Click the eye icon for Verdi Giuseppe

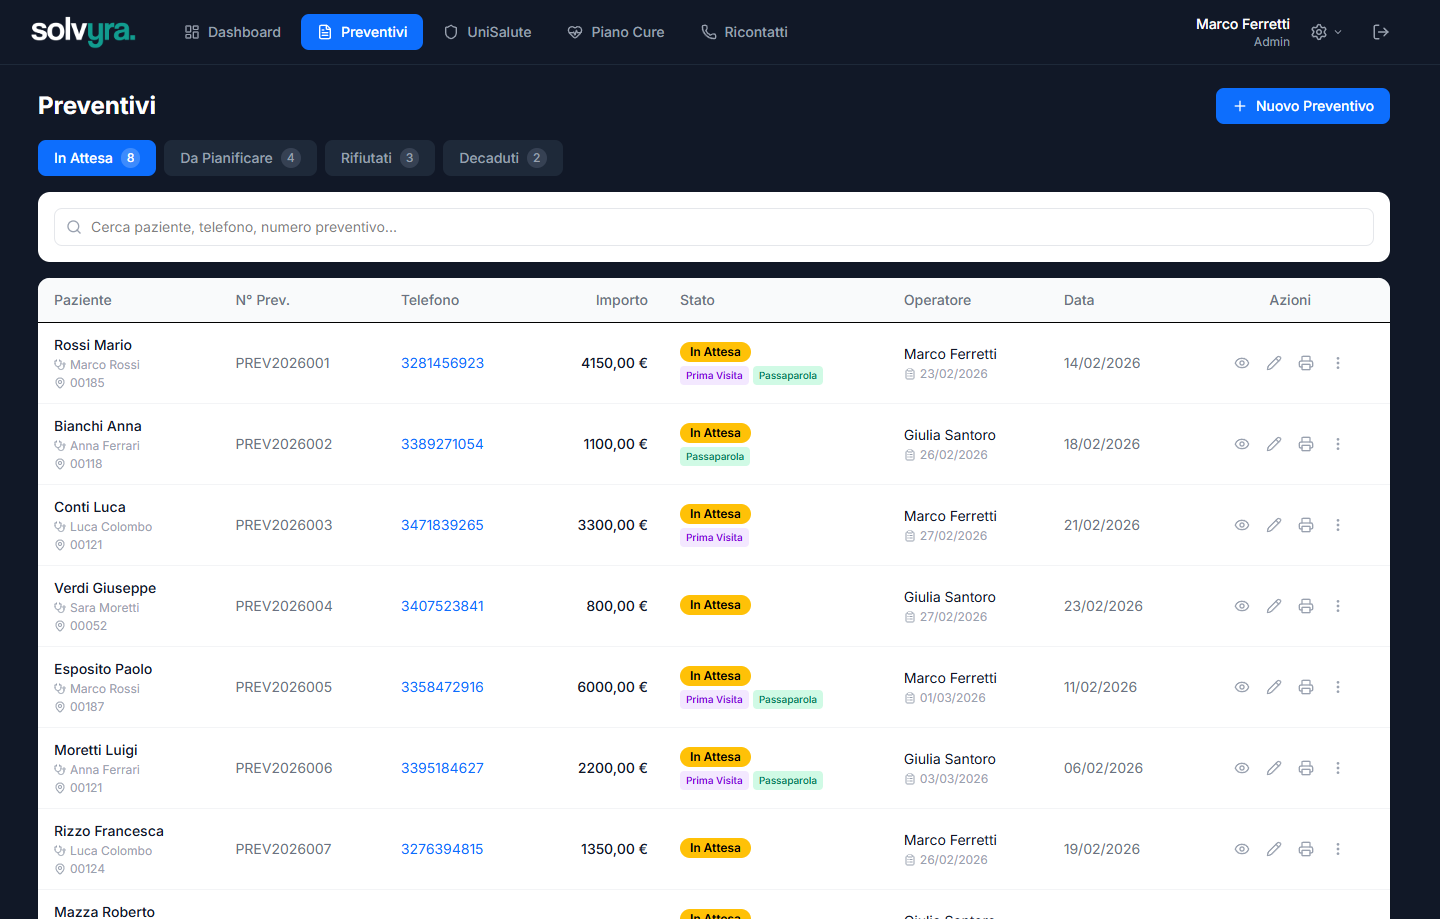click(1241, 606)
